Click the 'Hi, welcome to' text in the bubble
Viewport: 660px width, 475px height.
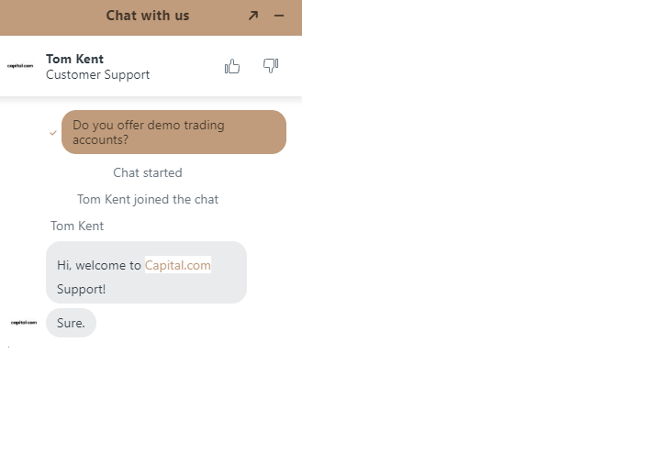(99, 265)
